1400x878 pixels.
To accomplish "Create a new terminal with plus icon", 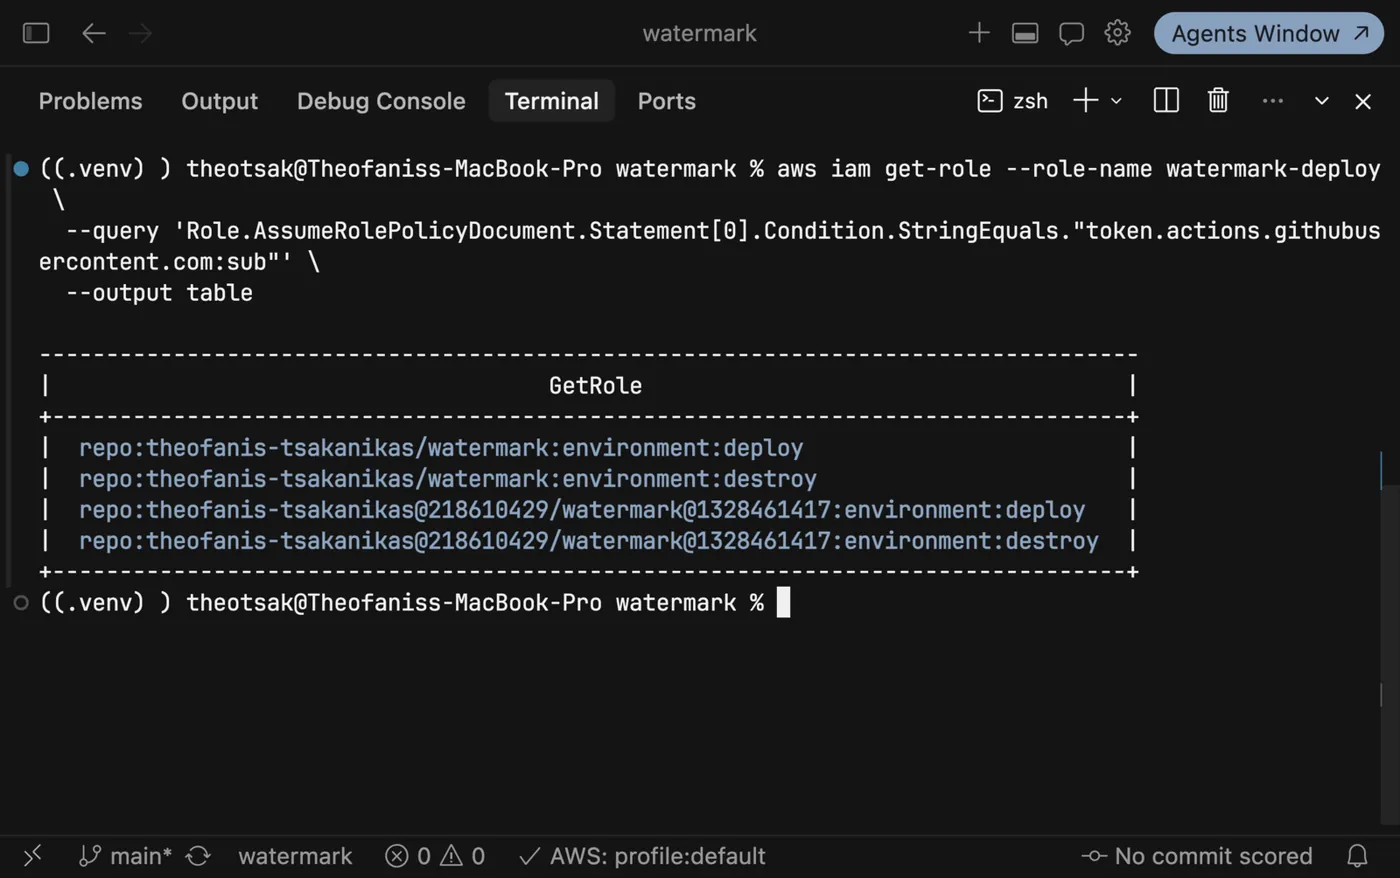I will [1085, 101].
